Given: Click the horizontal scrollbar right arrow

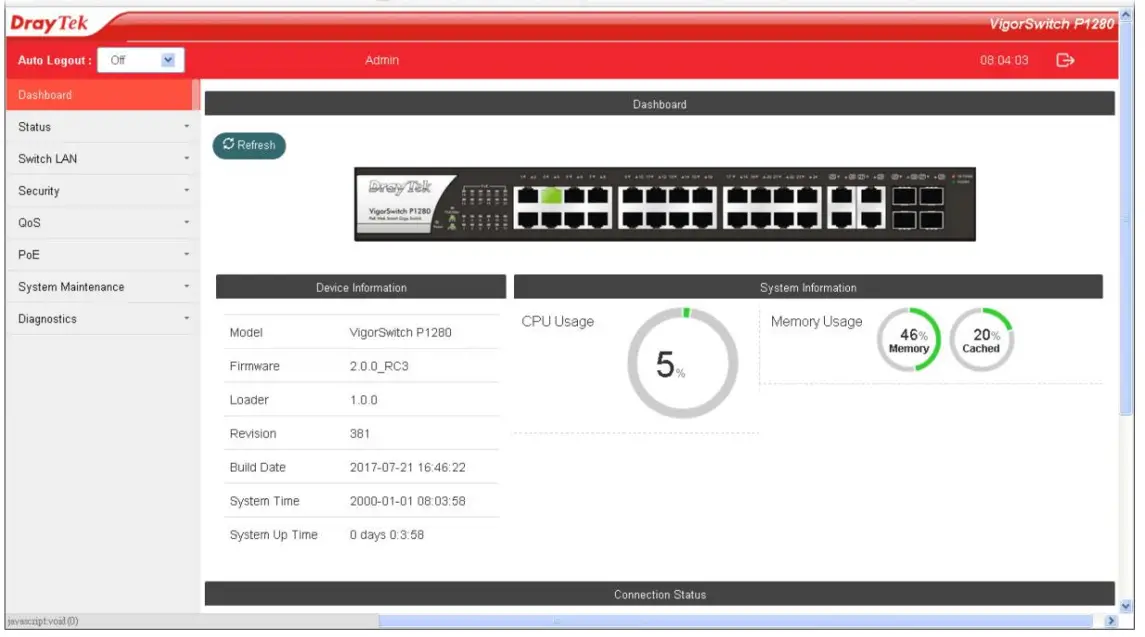Looking at the screenshot, I should tap(1110, 621).
